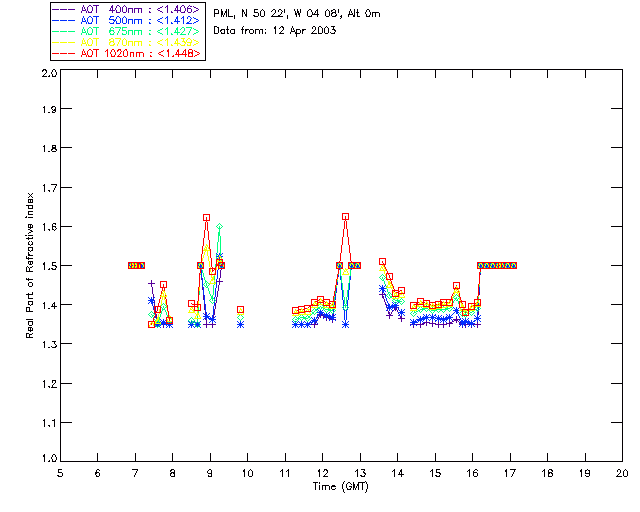The image size is (640, 512).
Task: Click the y-axis tick label 1.4
Action: (49, 305)
